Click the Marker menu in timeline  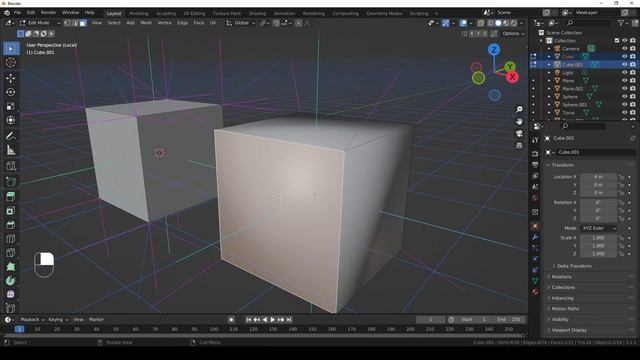coord(96,320)
